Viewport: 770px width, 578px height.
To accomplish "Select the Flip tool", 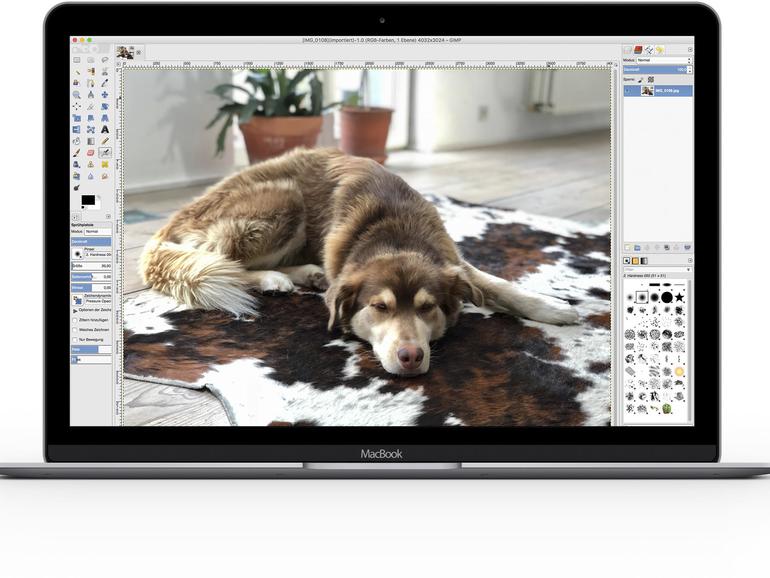I will tap(77, 130).
